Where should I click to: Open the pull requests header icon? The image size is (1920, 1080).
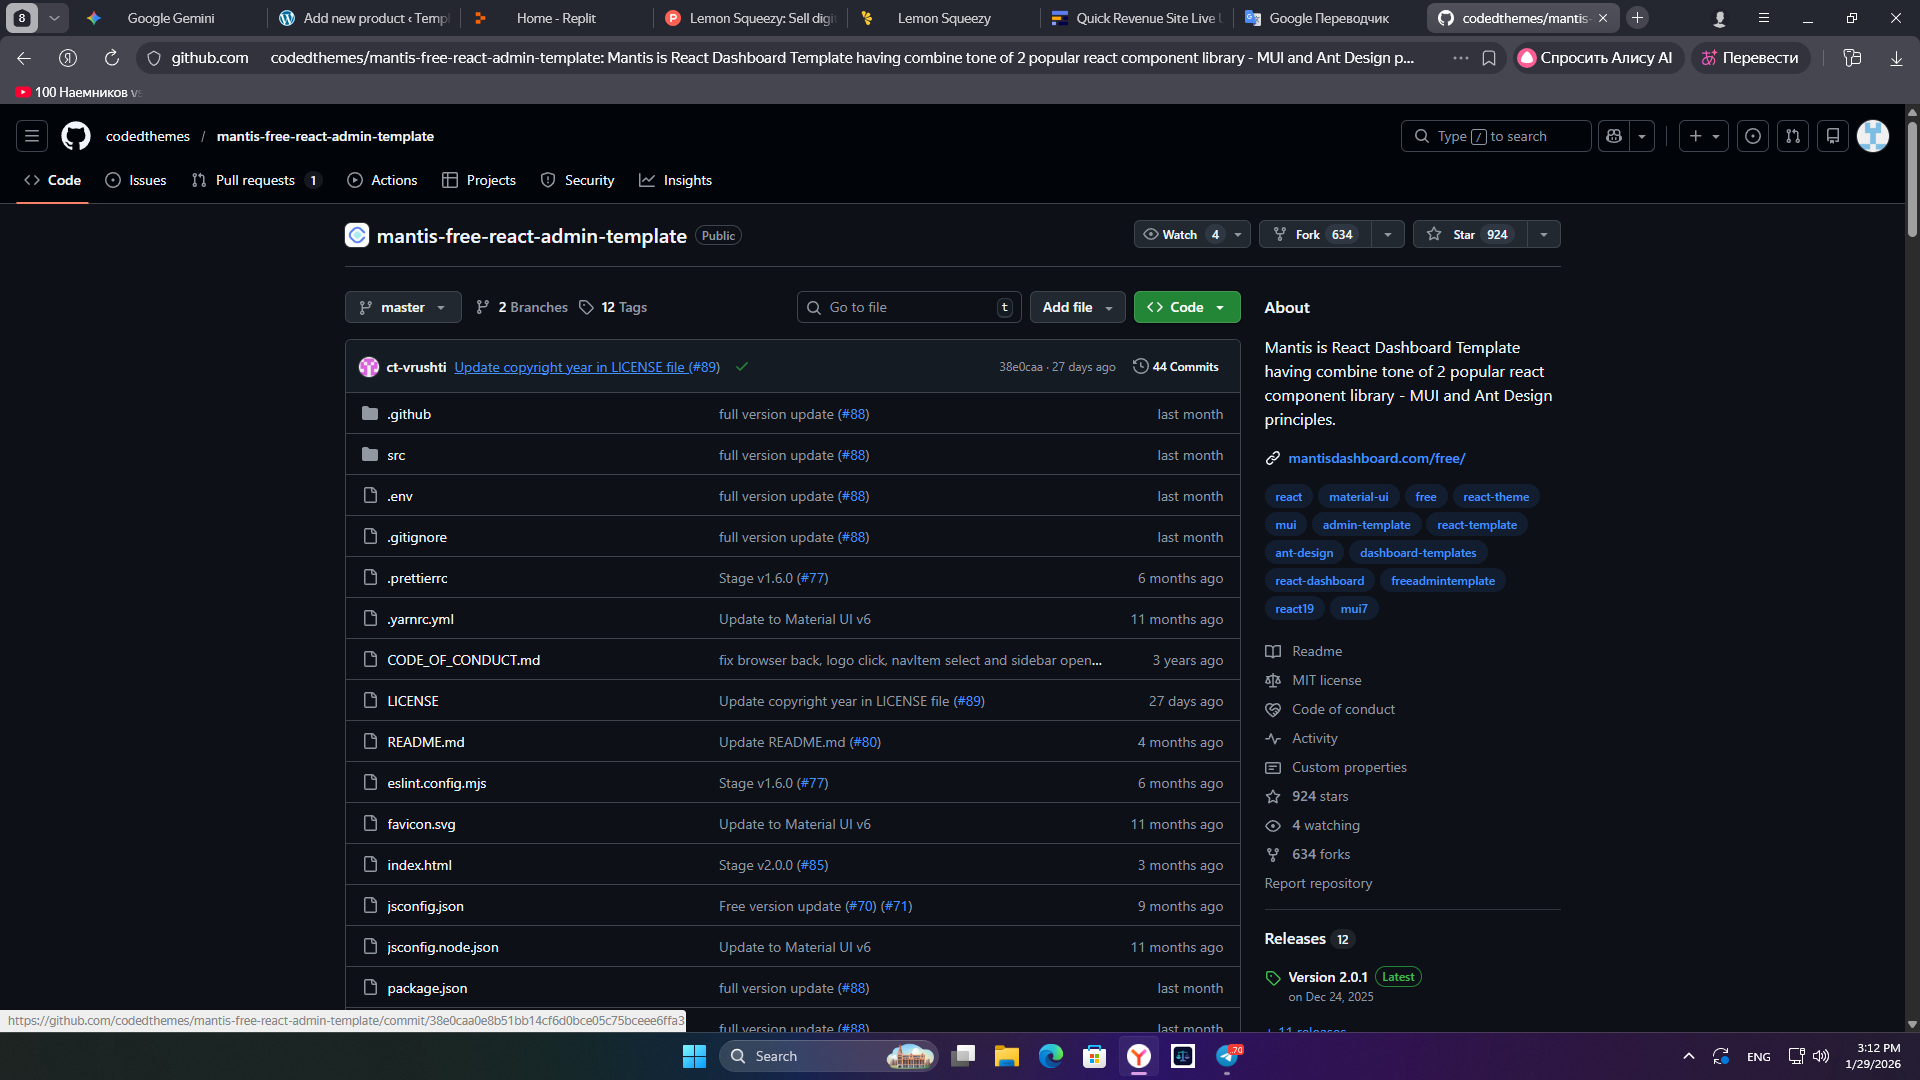click(1793, 136)
